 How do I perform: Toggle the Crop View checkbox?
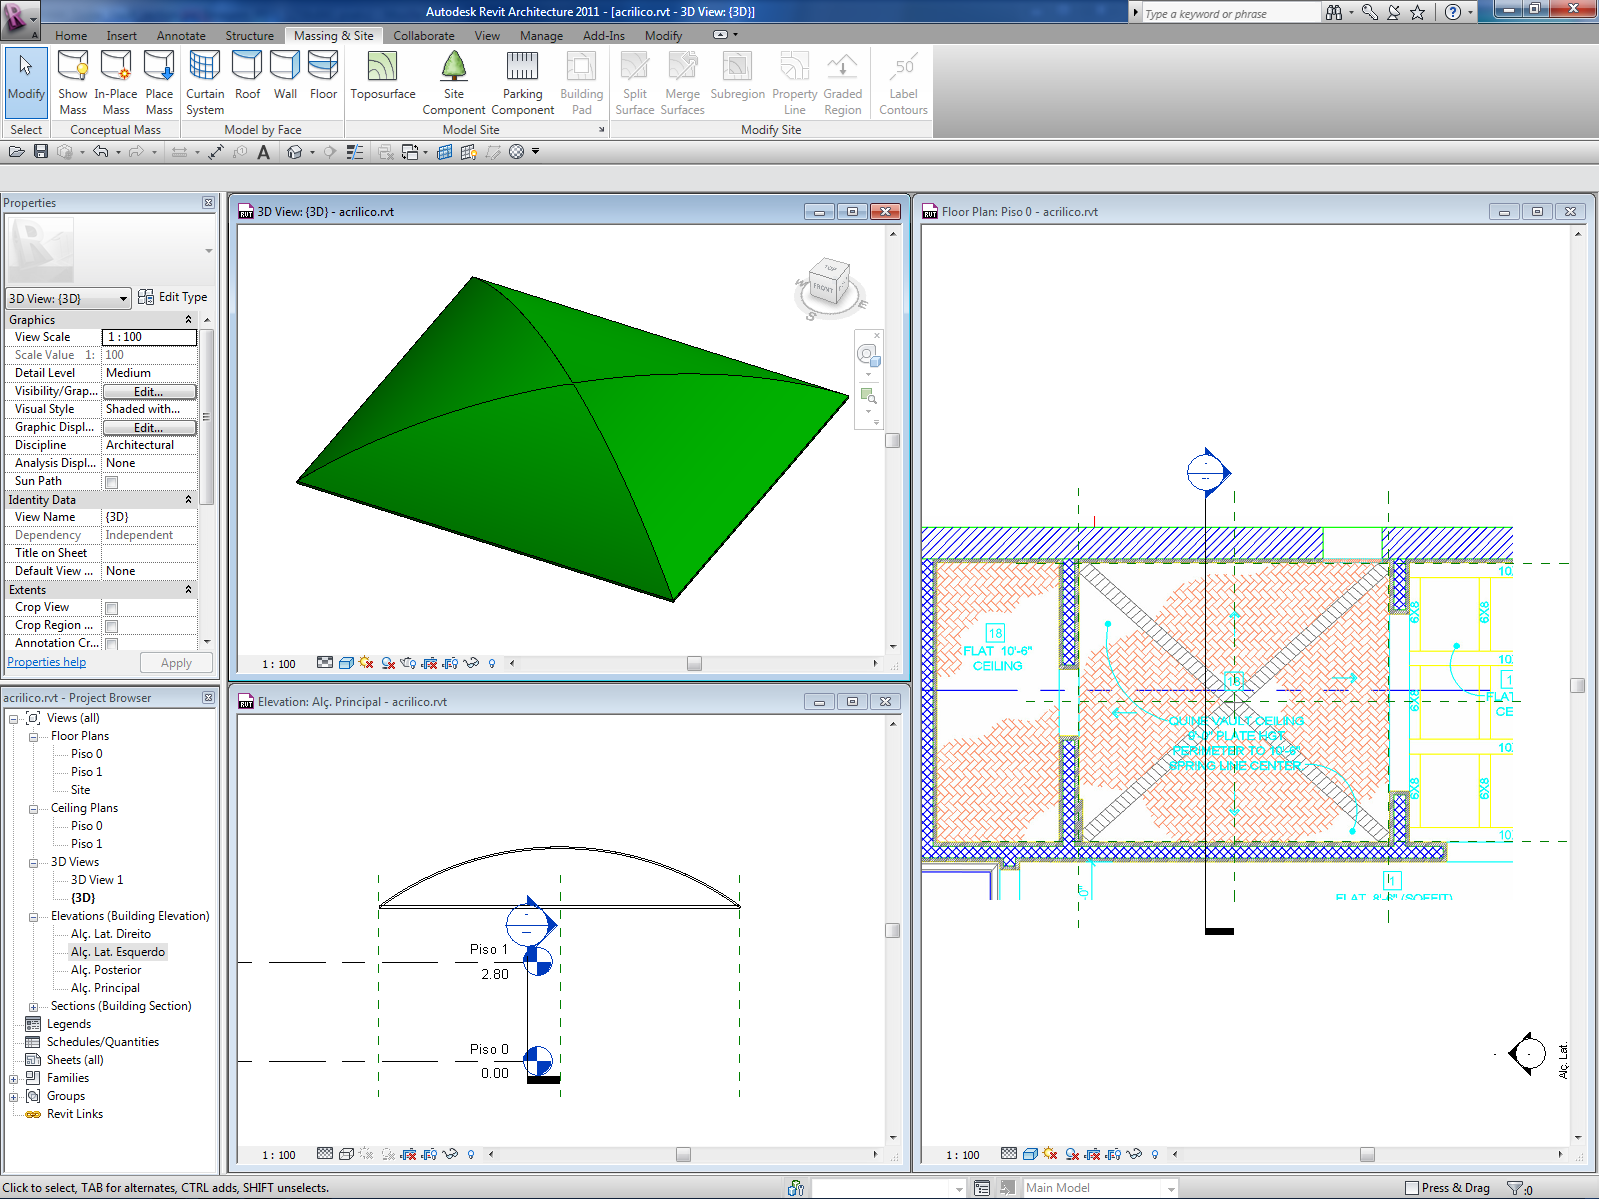click(x=112, y=608)
